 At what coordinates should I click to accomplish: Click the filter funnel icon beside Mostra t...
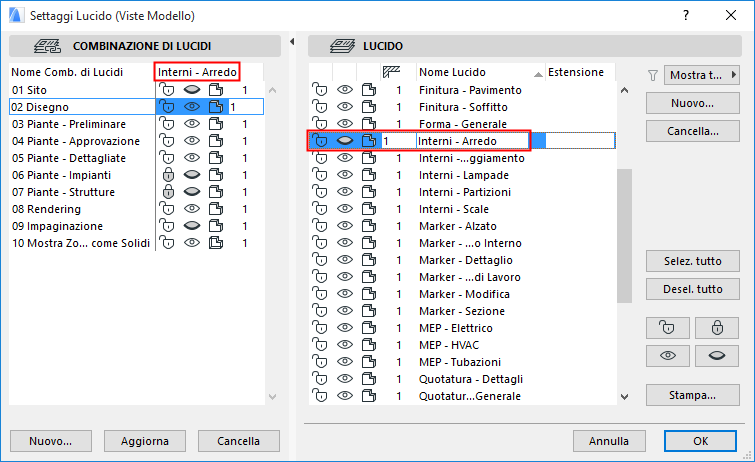[653, 75]
